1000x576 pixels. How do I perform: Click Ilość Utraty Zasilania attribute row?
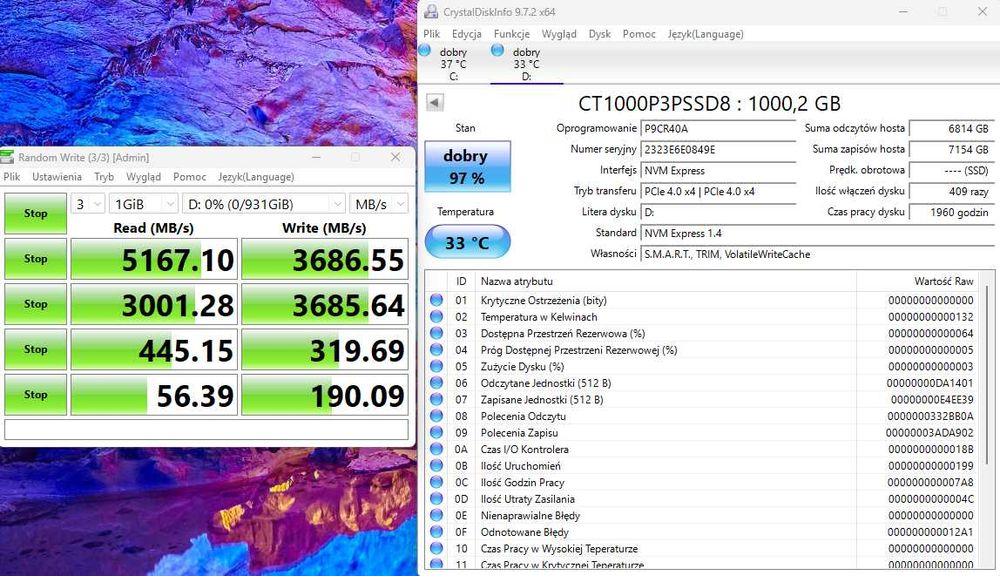(x=702, y=499)
